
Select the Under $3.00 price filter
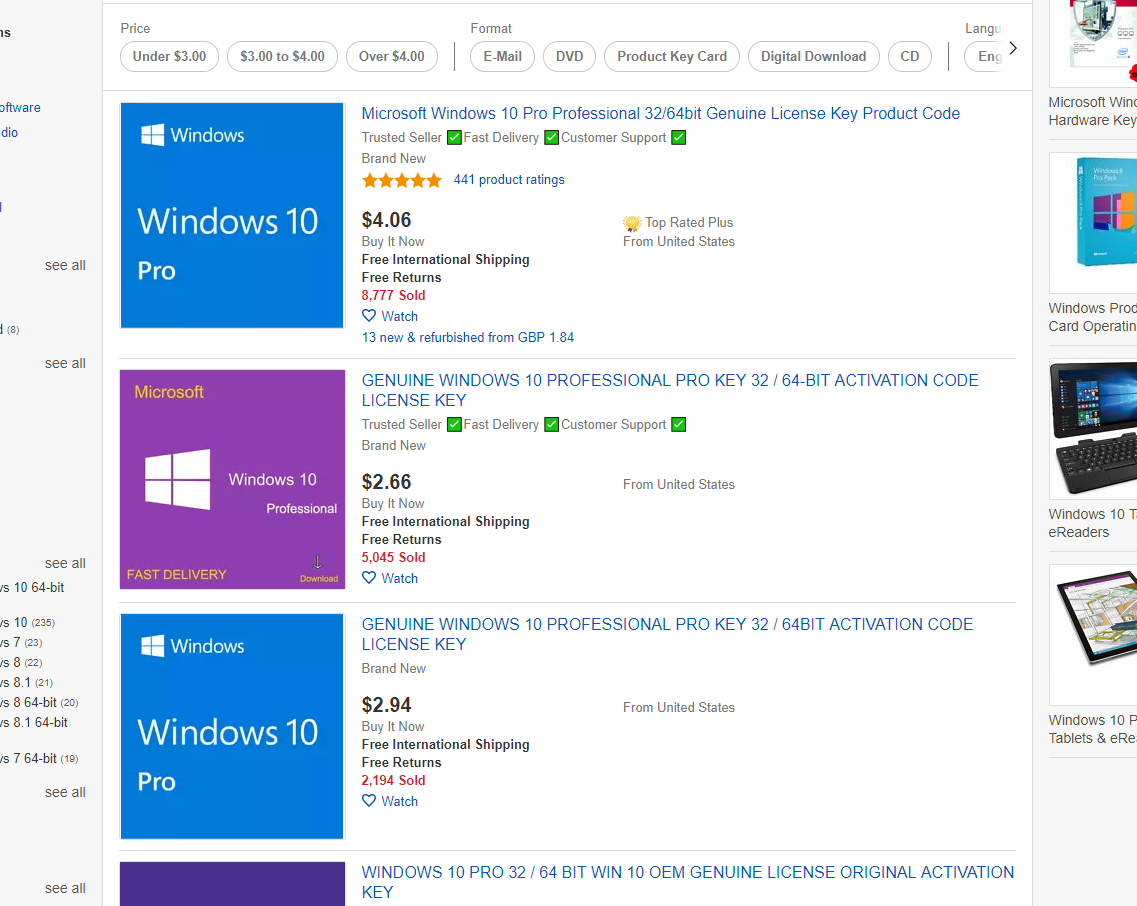coord(169,57)
